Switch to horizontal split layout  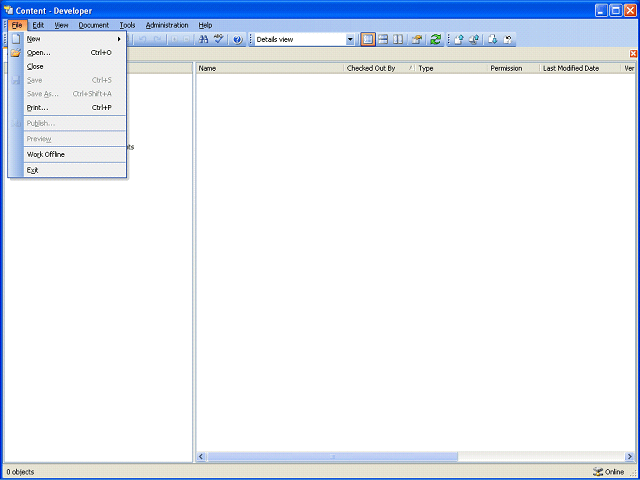(383, 40)
